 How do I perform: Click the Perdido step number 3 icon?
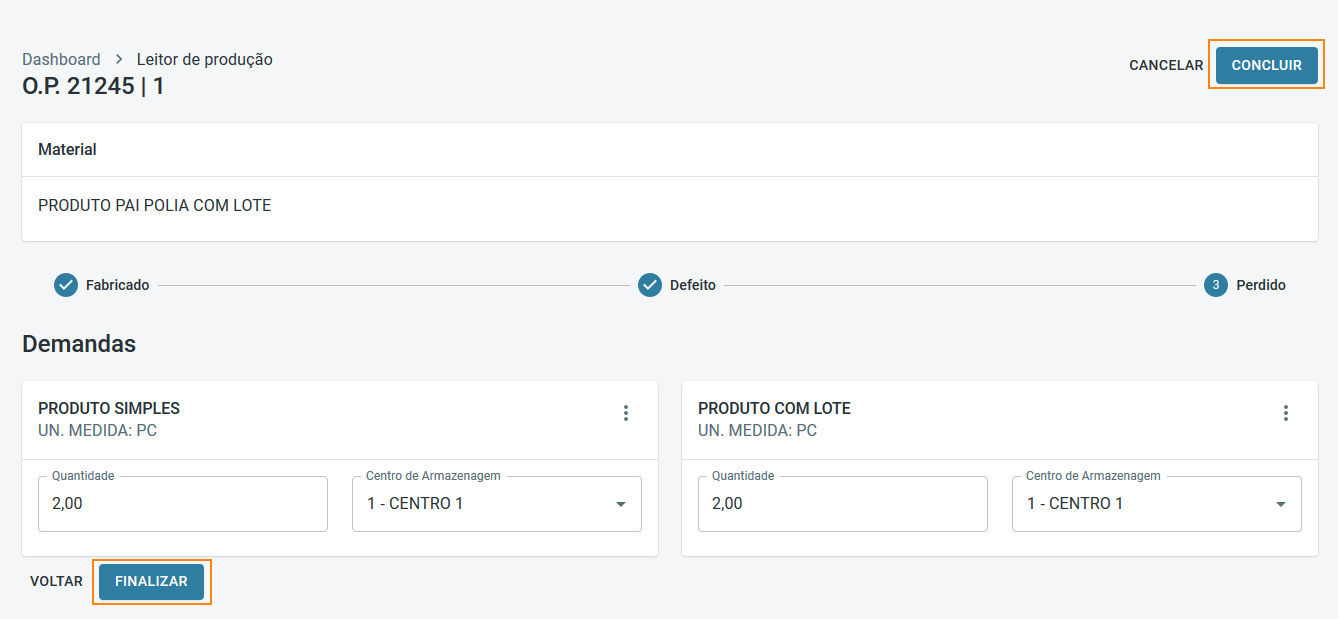point(1216,285)
